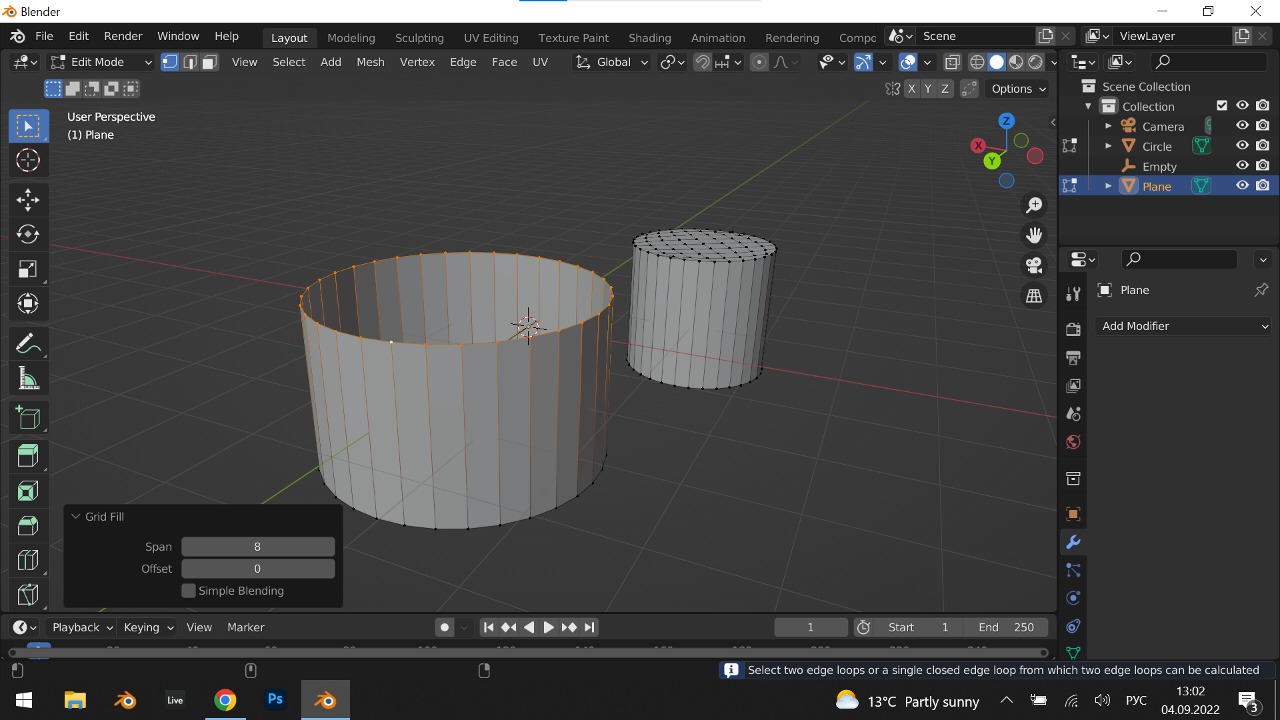Open Modifier properties wrench tab
Viewport: 1280px width, 720px height.
click(1073, 542)
